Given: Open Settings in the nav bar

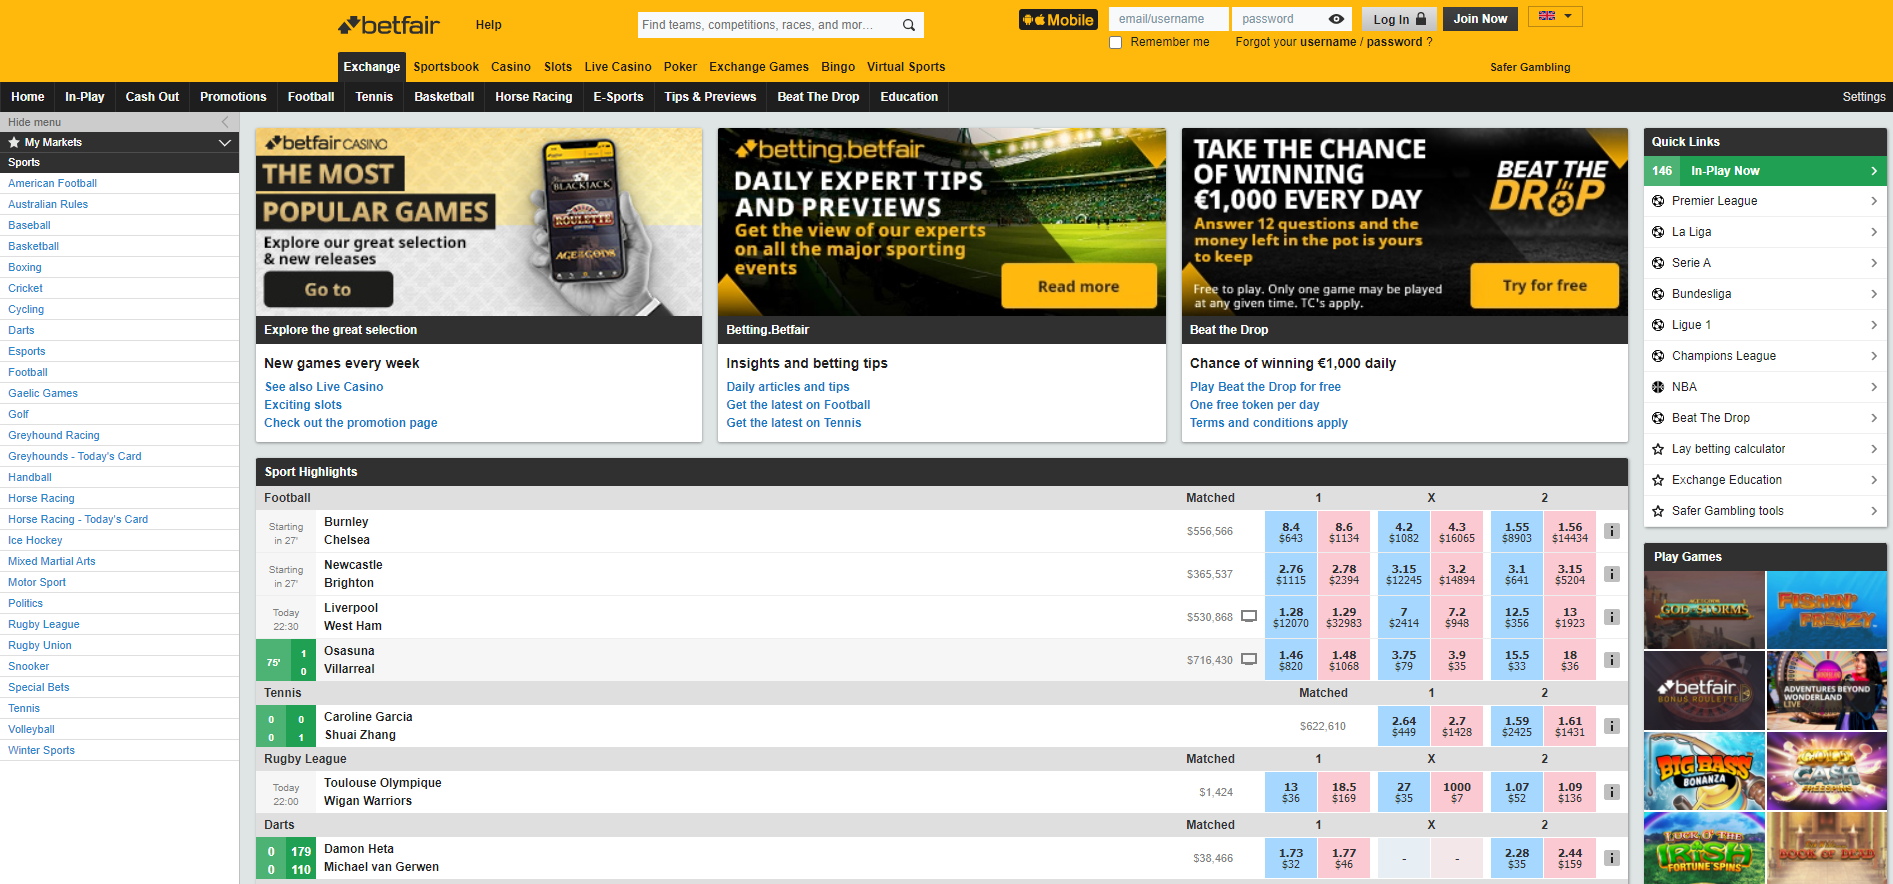Looking at the screenshot, I should pos(1864,97).
